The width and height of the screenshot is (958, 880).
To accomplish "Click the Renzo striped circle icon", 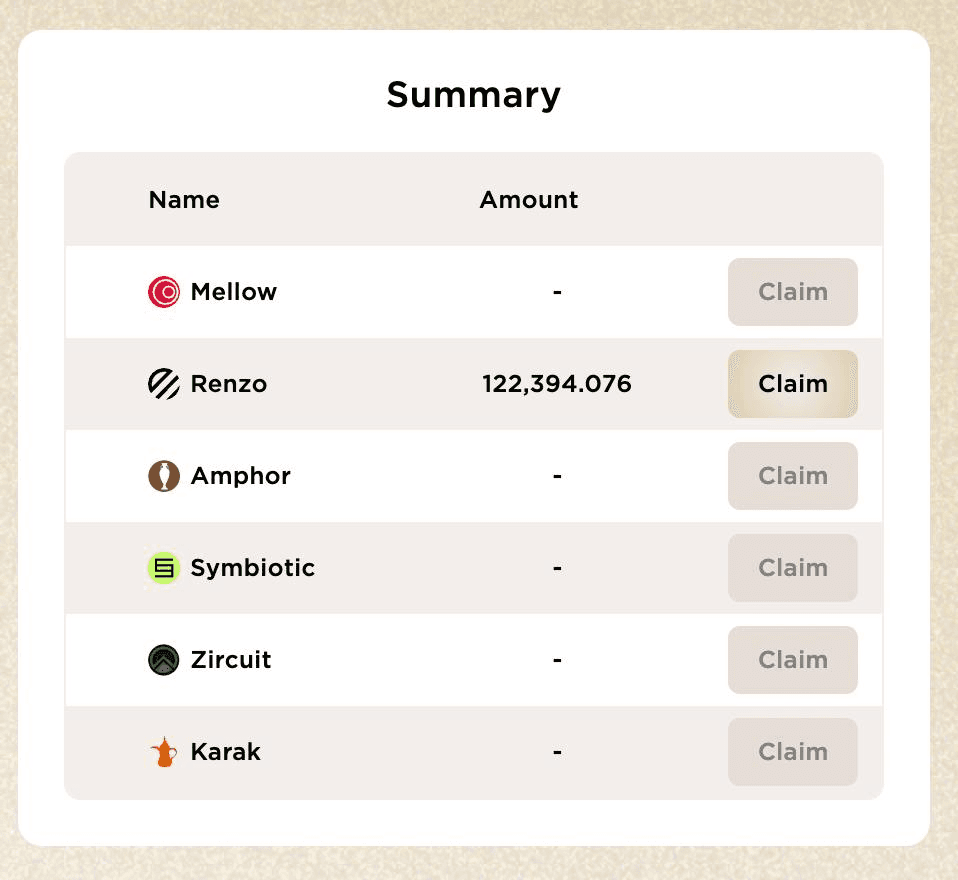I will click(163, 384).
